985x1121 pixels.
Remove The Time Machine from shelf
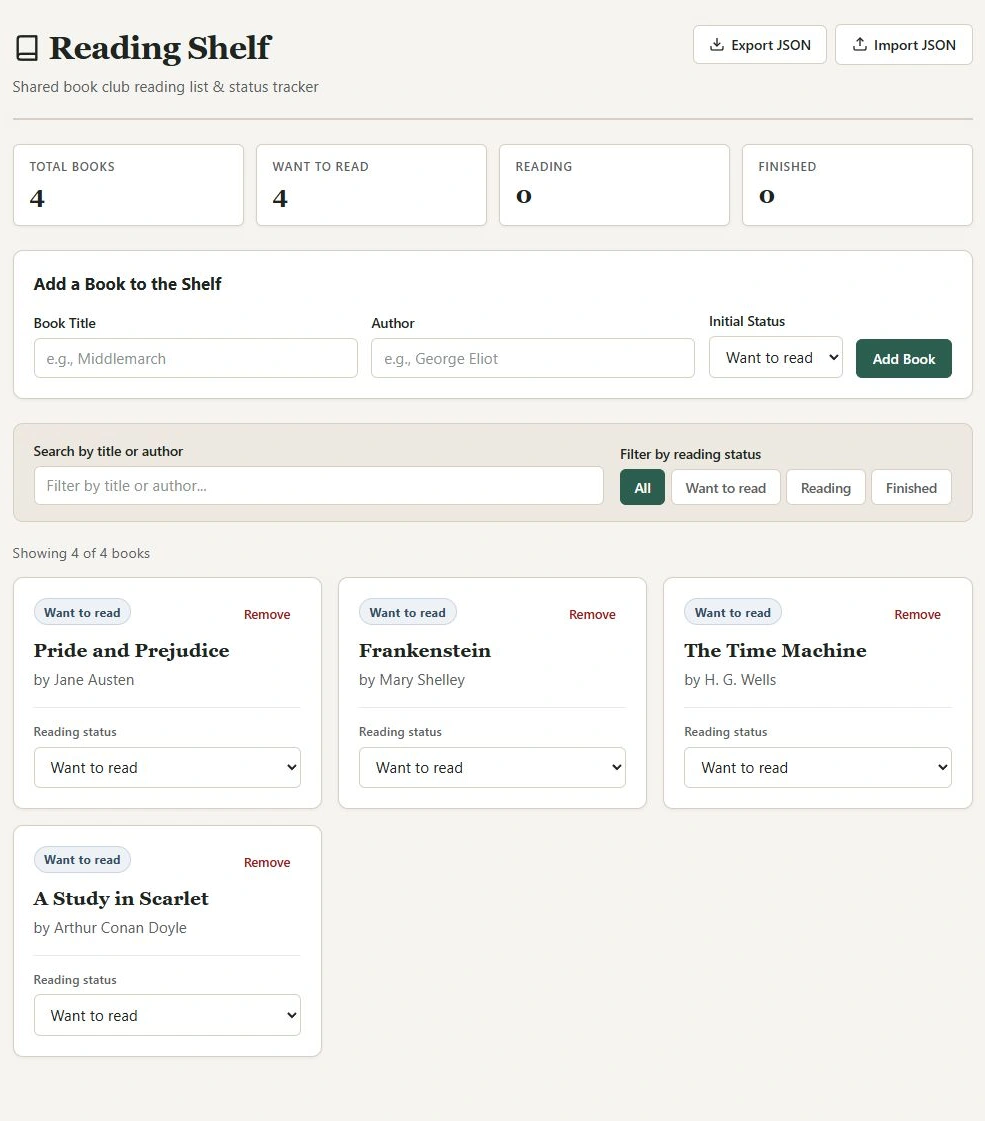coord(917,614)
